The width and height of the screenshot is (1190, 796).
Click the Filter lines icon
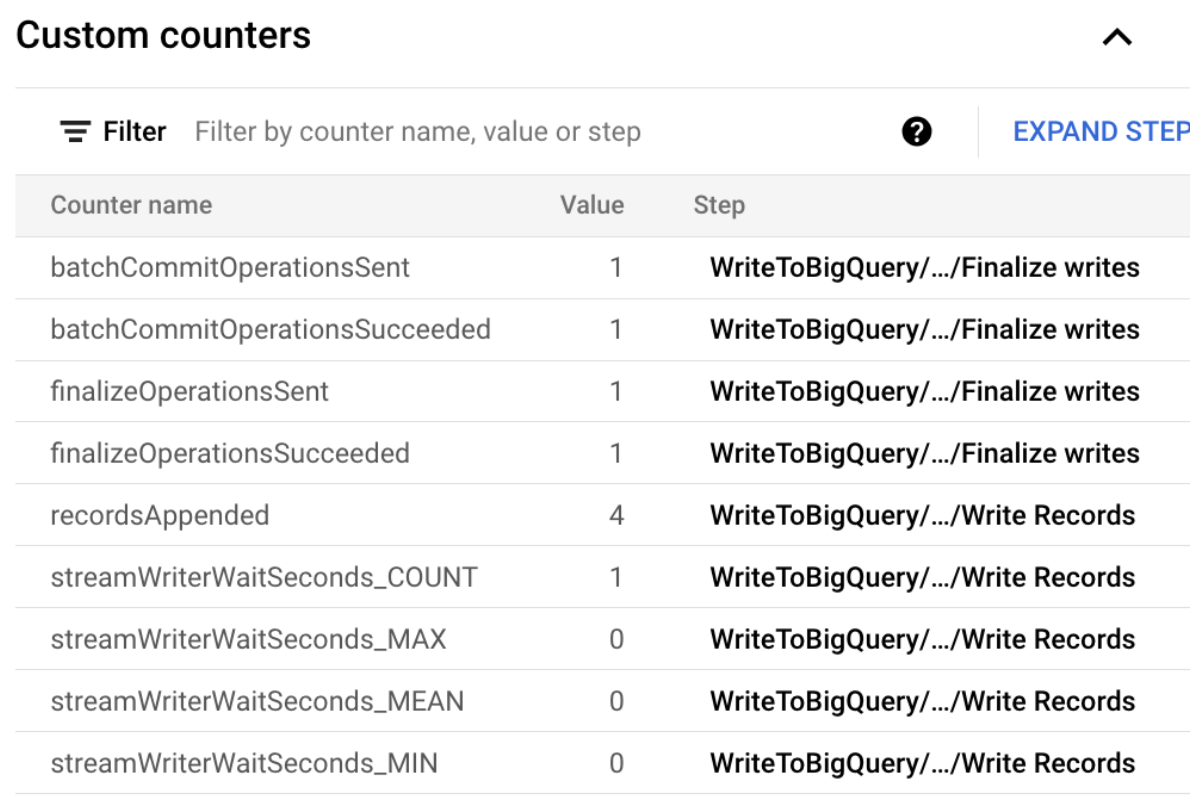pos(75,131)
